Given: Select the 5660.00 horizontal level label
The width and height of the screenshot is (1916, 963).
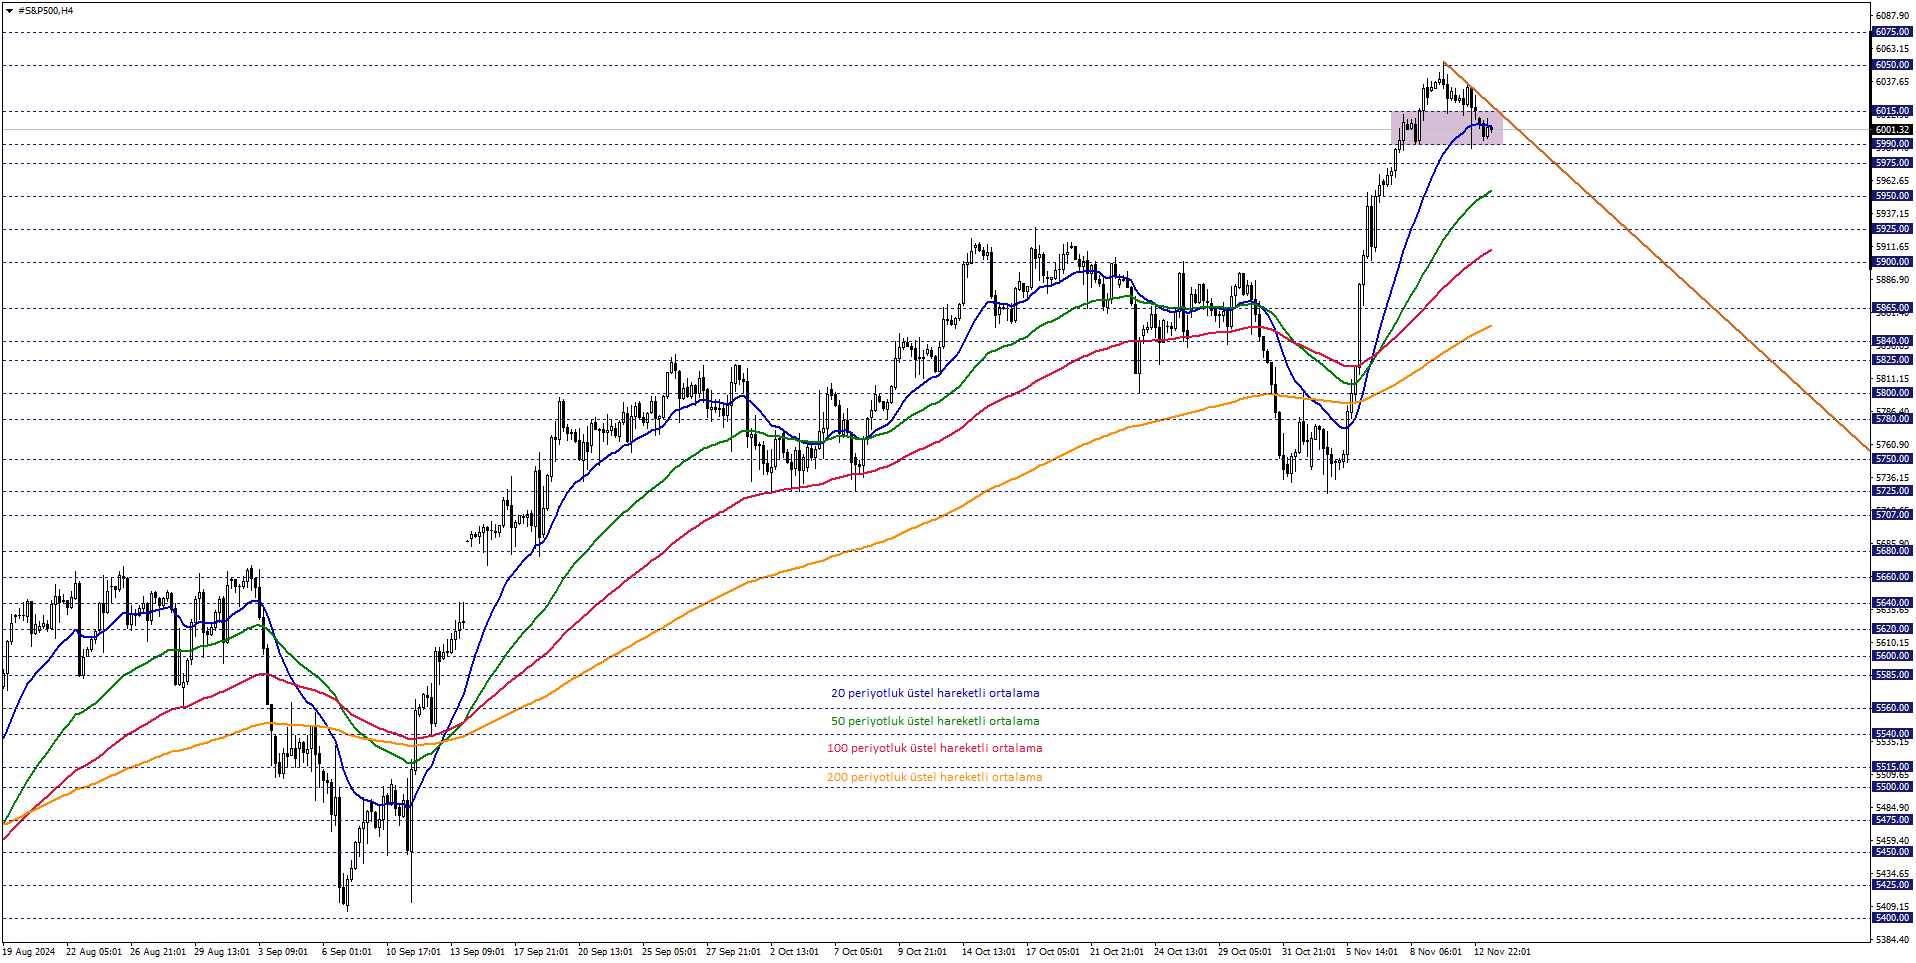Looking at the screenshot, I should click(1892, 577).
